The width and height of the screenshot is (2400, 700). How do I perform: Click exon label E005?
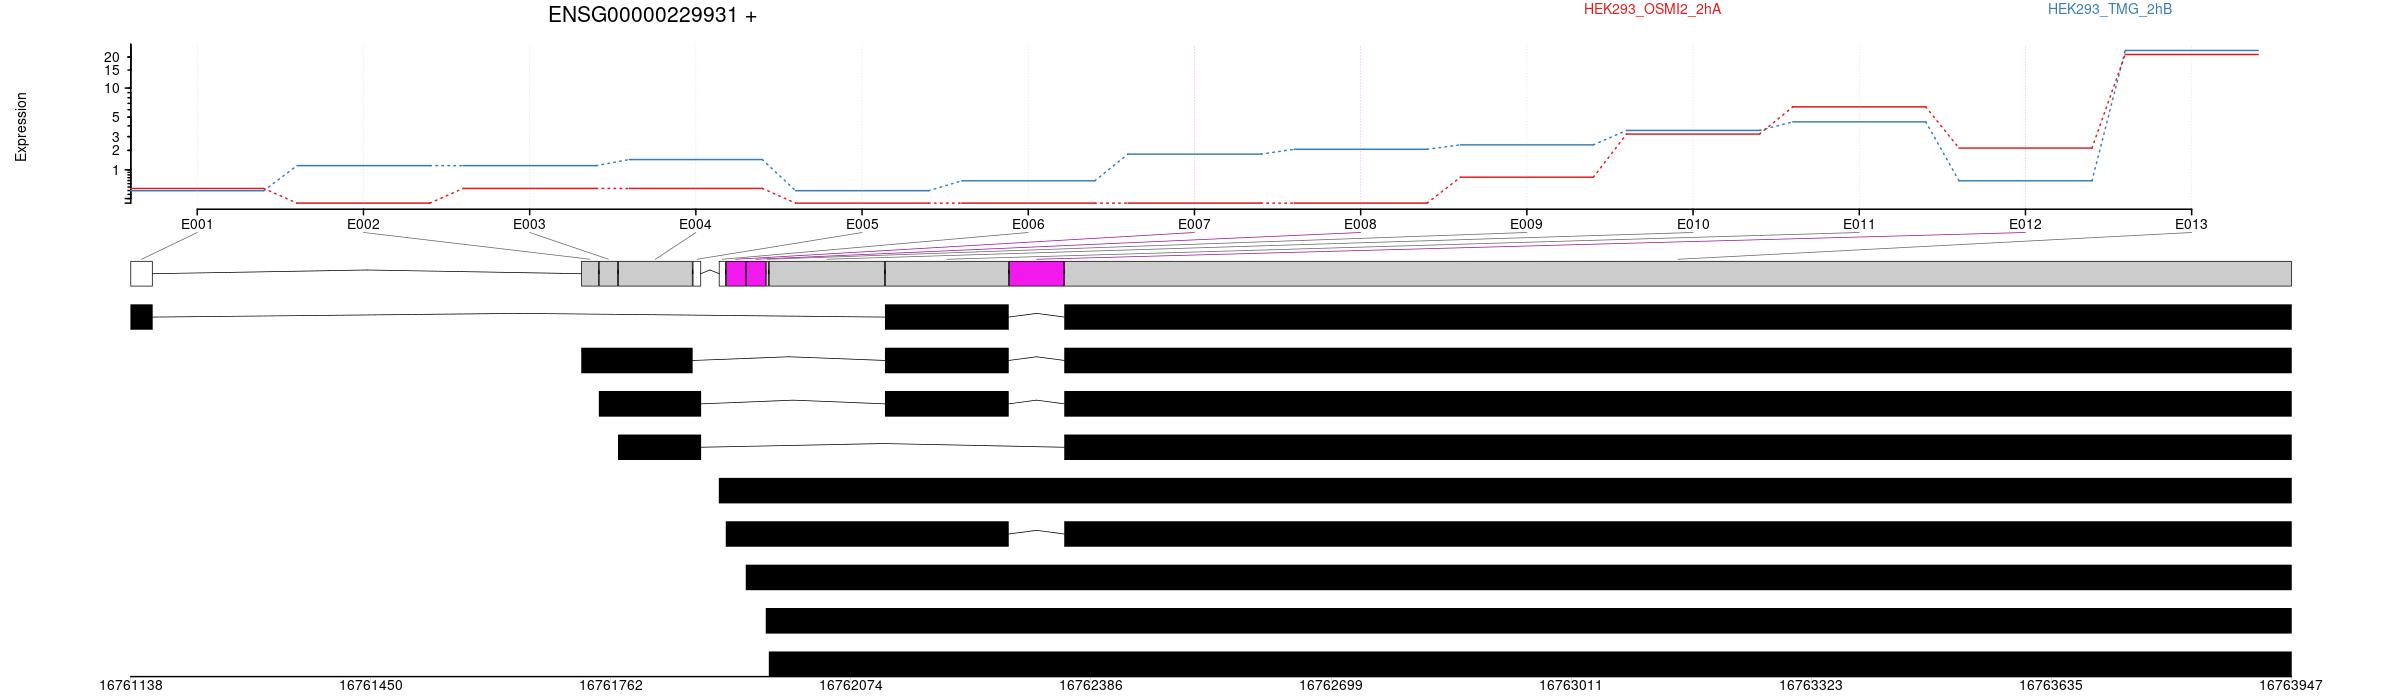tap(862, 225)
